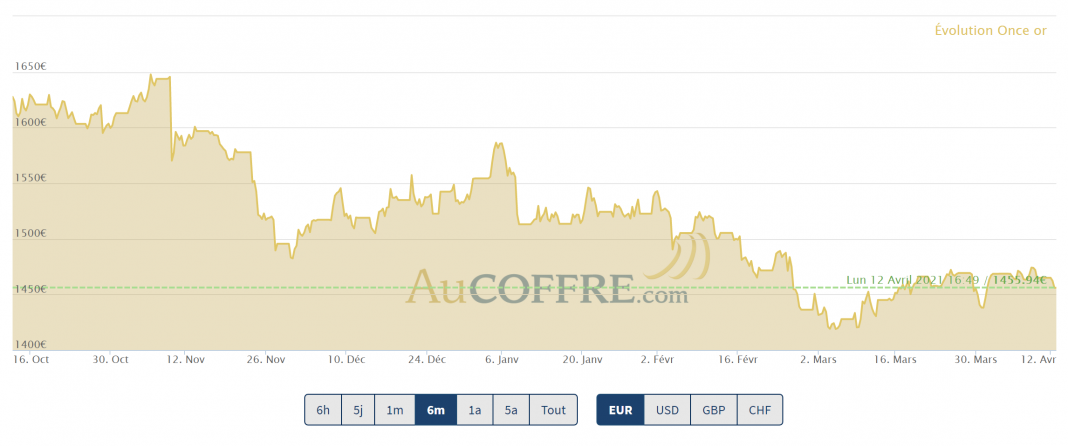1068x446 pixels.
Task: Click the 12. Nov date label
Action: pyautogui.click(x=185, y=359)
